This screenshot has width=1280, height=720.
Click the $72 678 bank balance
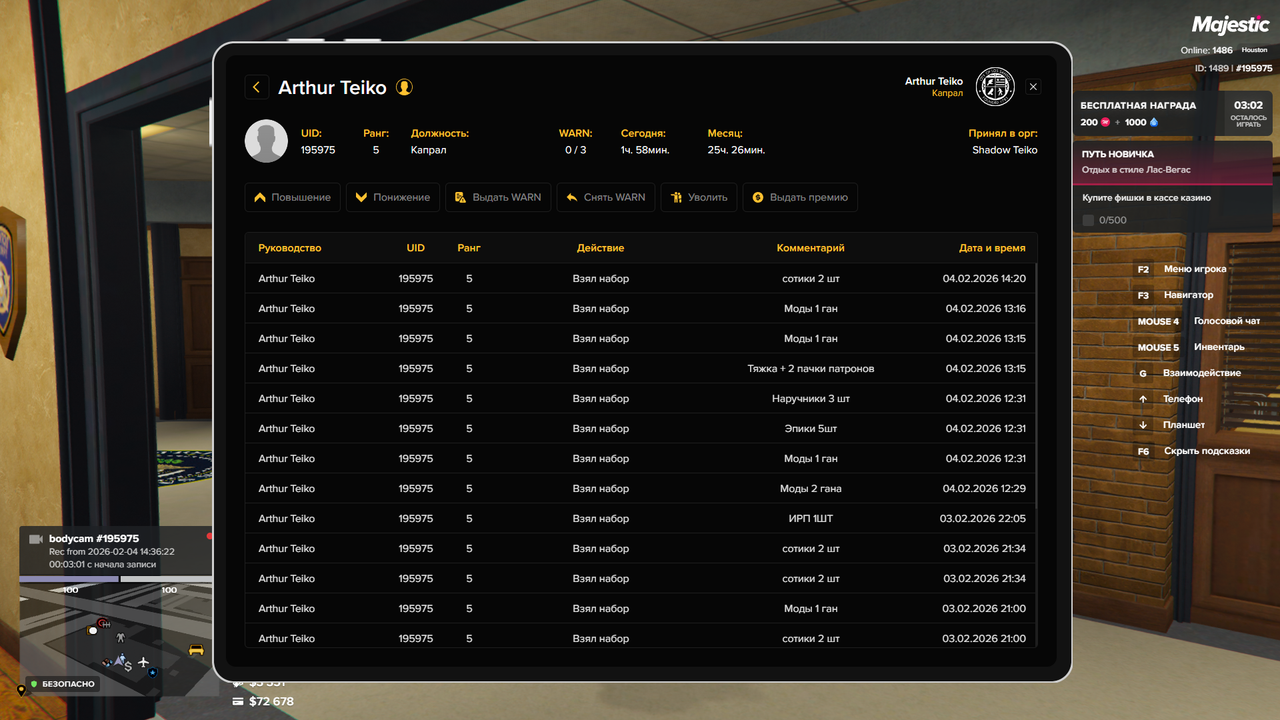(264, 702)
